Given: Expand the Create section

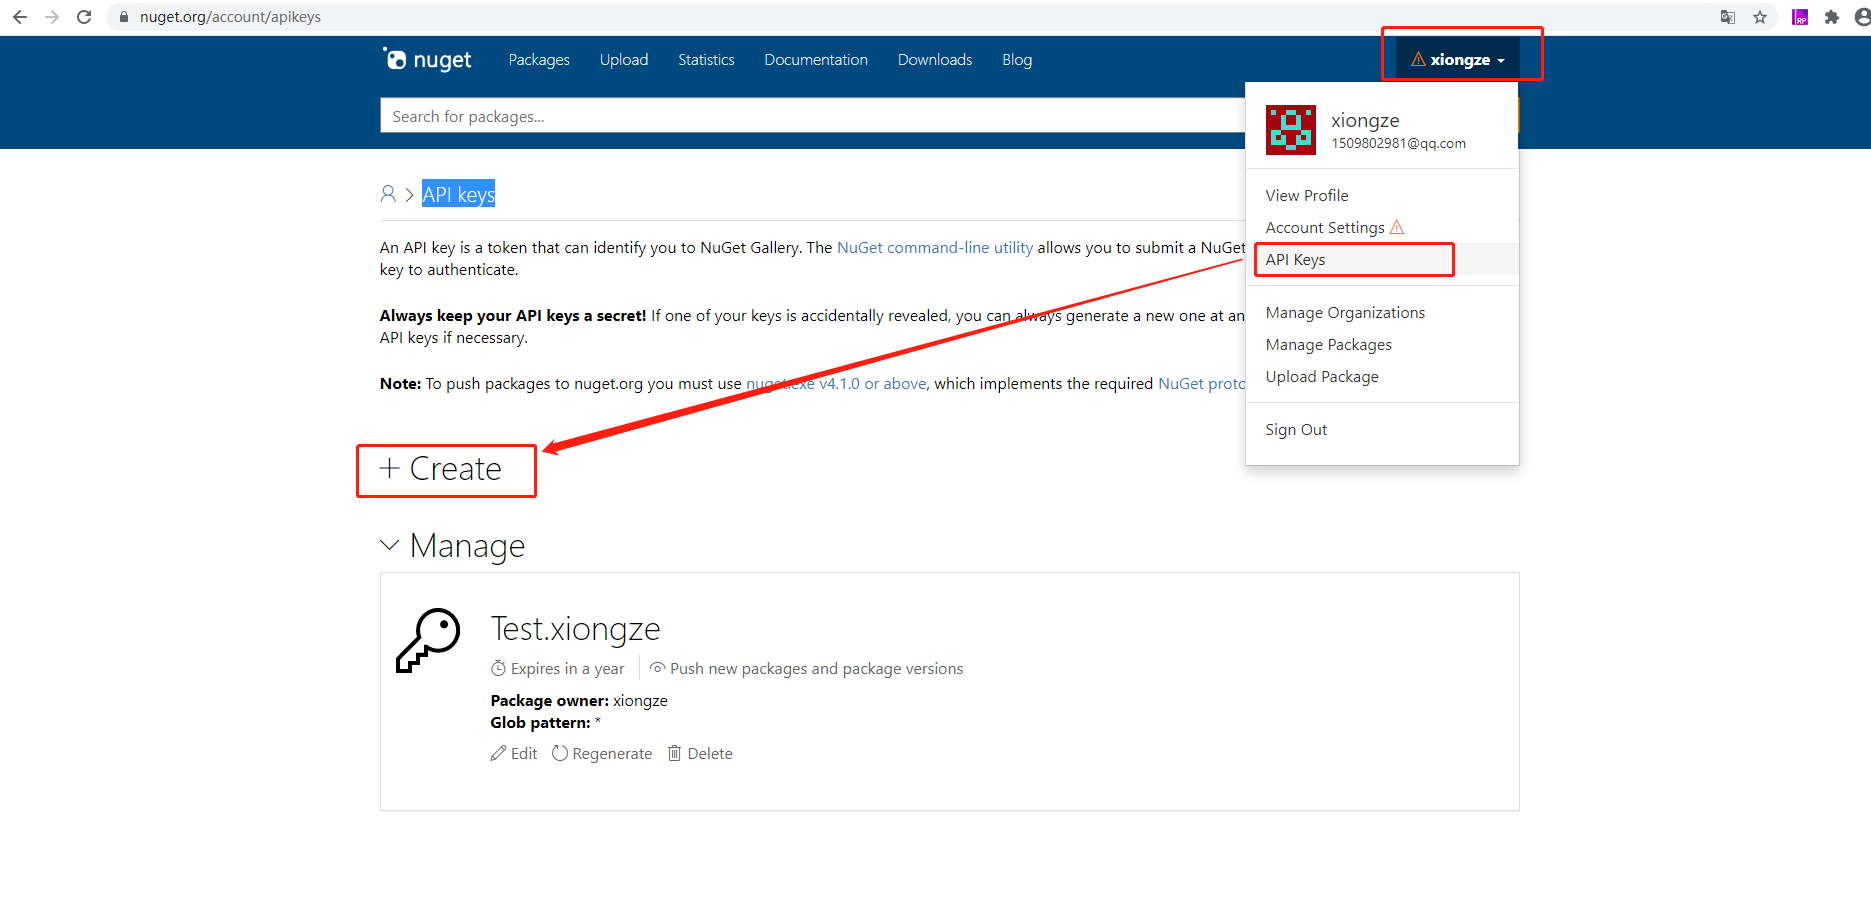Looking at the screenshot, I should point(441,468).
